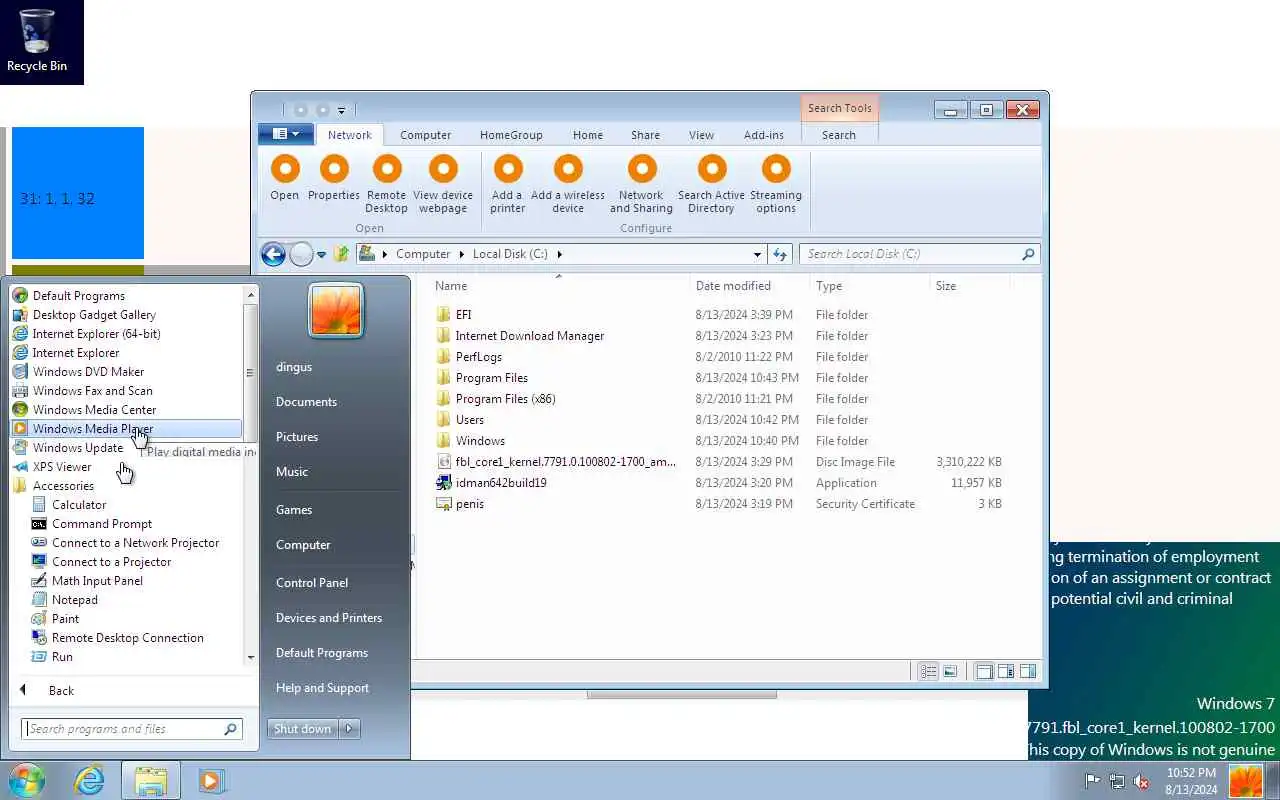Switch to the HomeGroup ribbon tab

(511, 135)
